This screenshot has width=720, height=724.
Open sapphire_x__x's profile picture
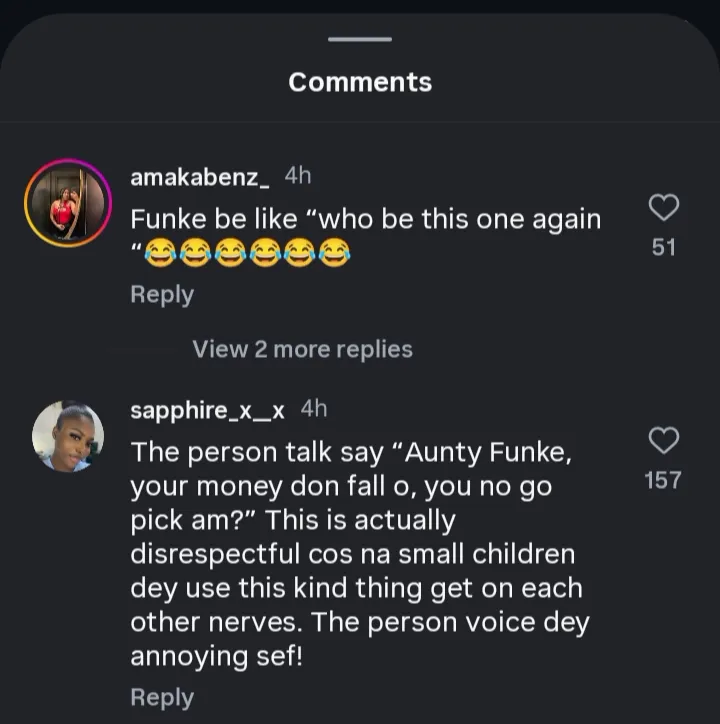coord(67,437)
